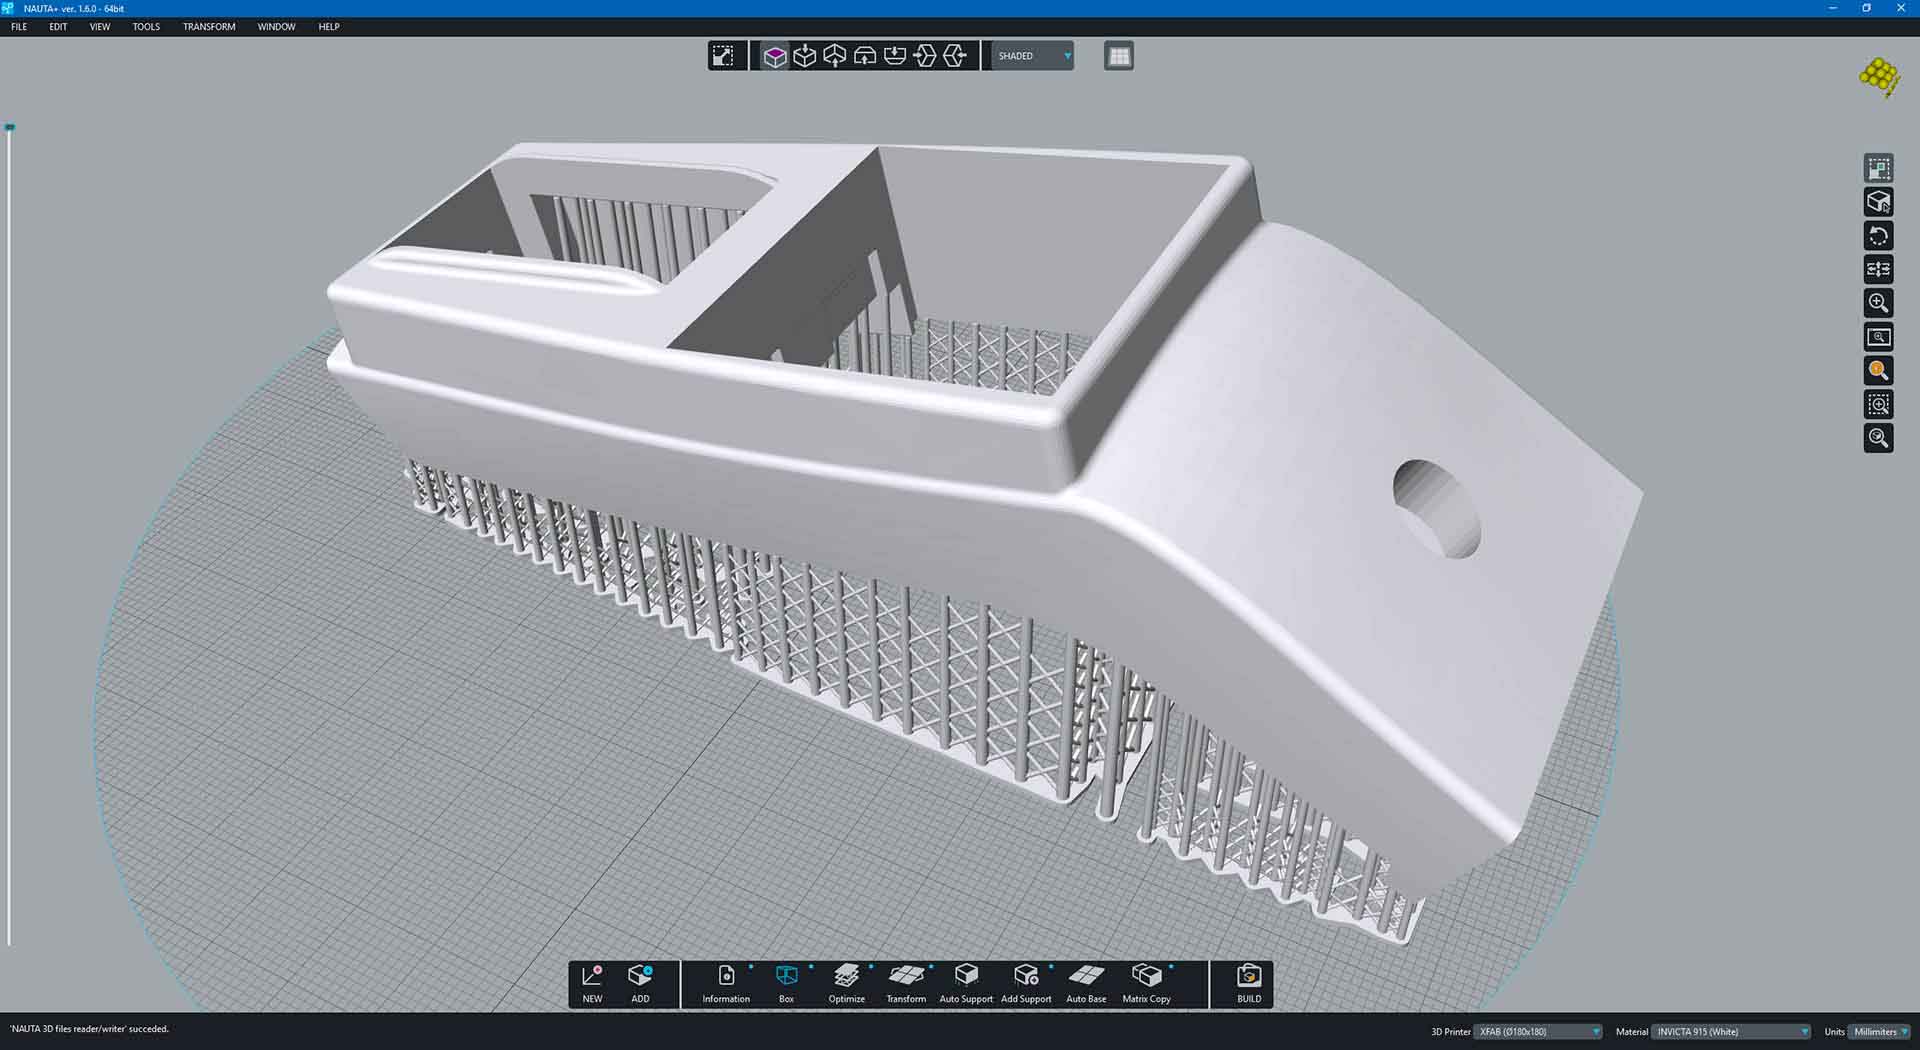Screen dimensions: 1920x1050
Task: Open the TRANSFORM menu
Action: tap(209, 27)
